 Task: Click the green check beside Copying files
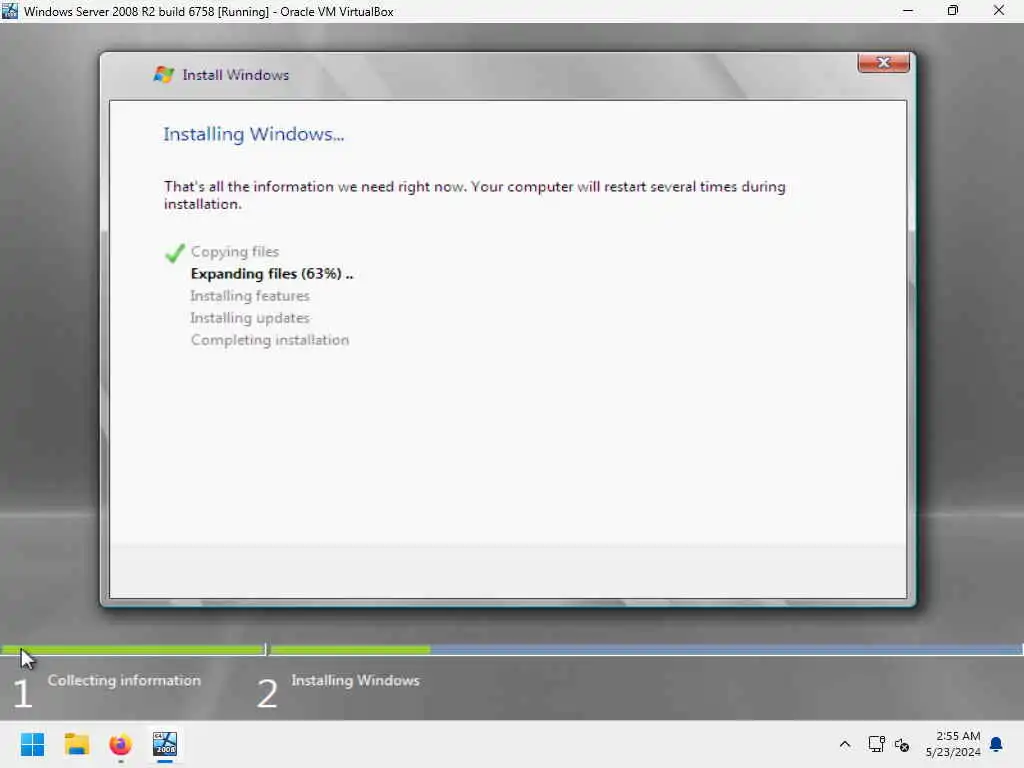tap(174, 252)
